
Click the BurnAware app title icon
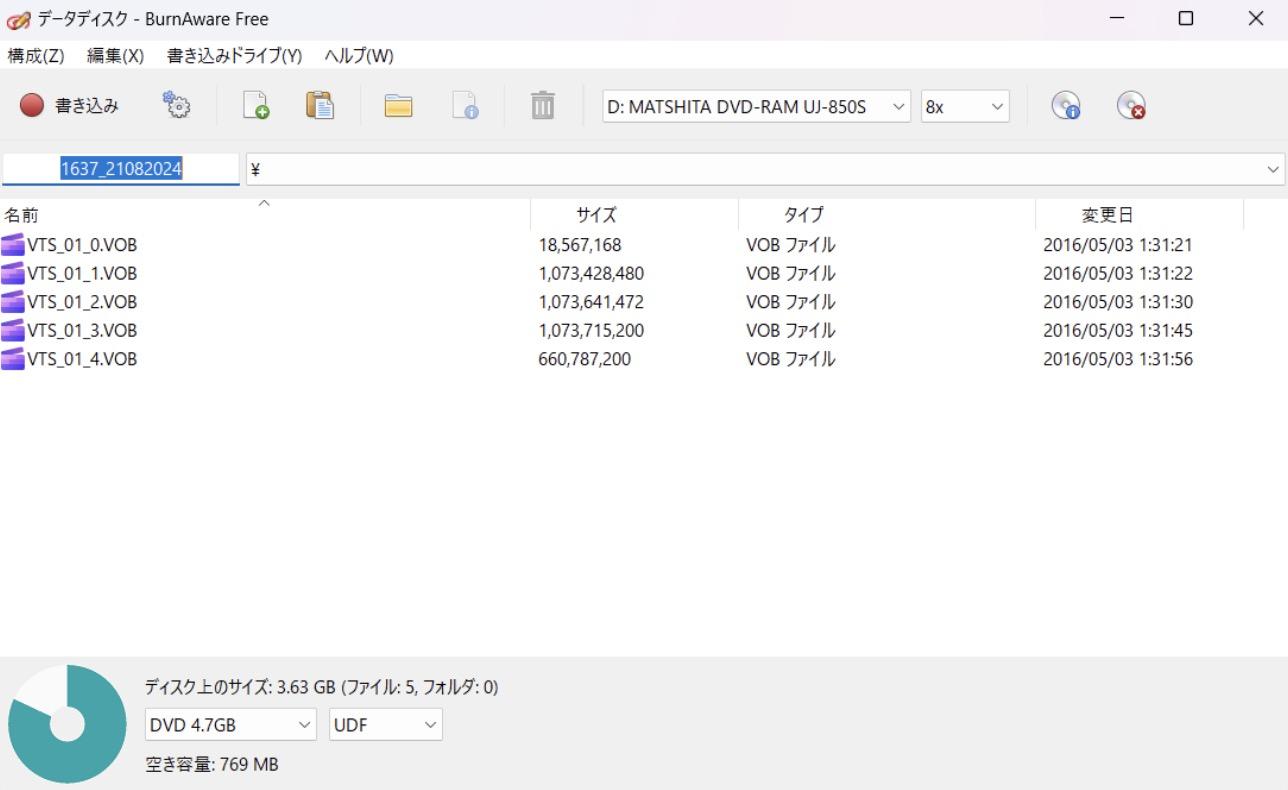[18, 19]
